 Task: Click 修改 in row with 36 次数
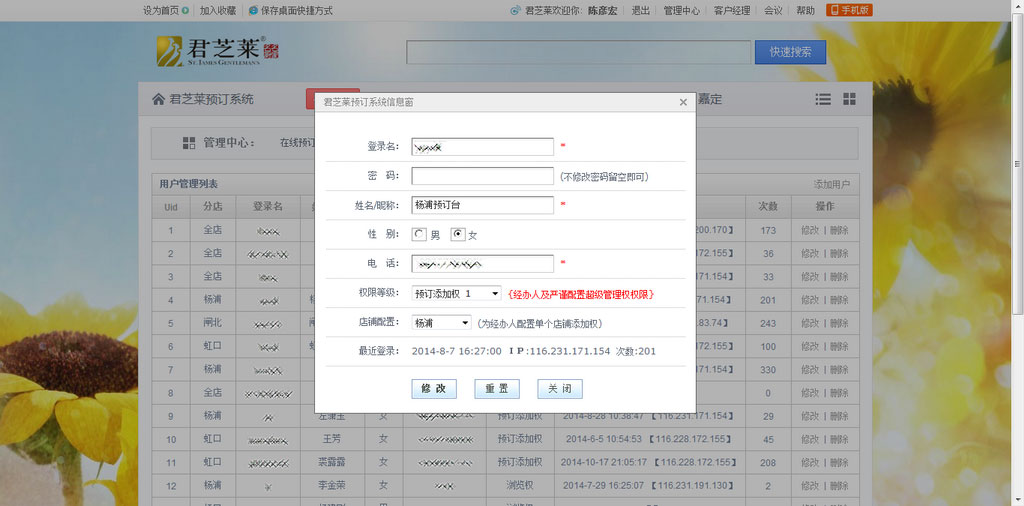coord(810,253)
